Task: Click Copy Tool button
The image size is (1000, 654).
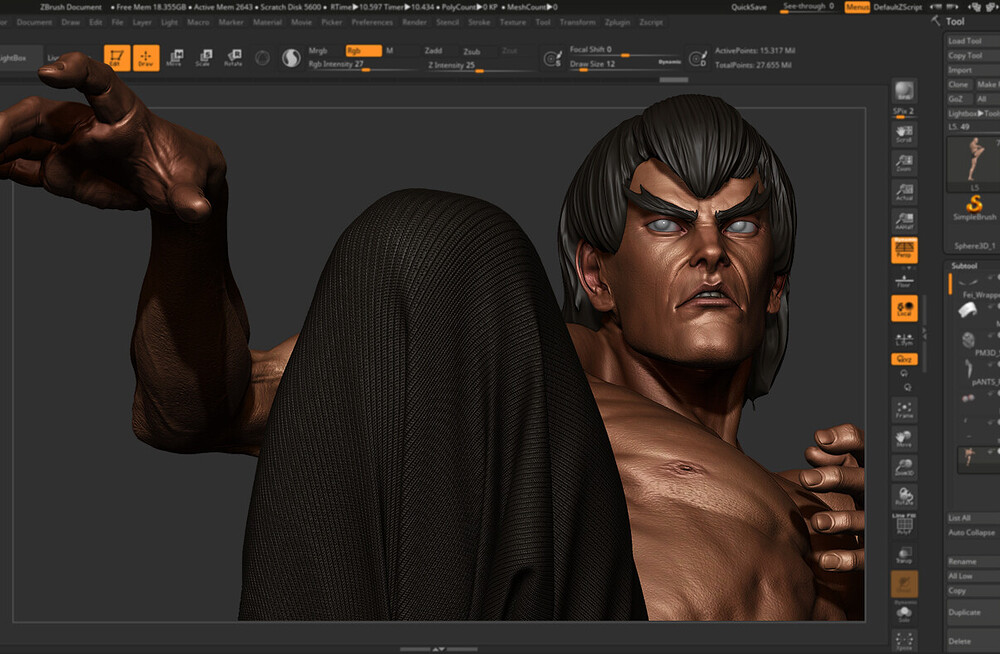Action: pos(972,56)
